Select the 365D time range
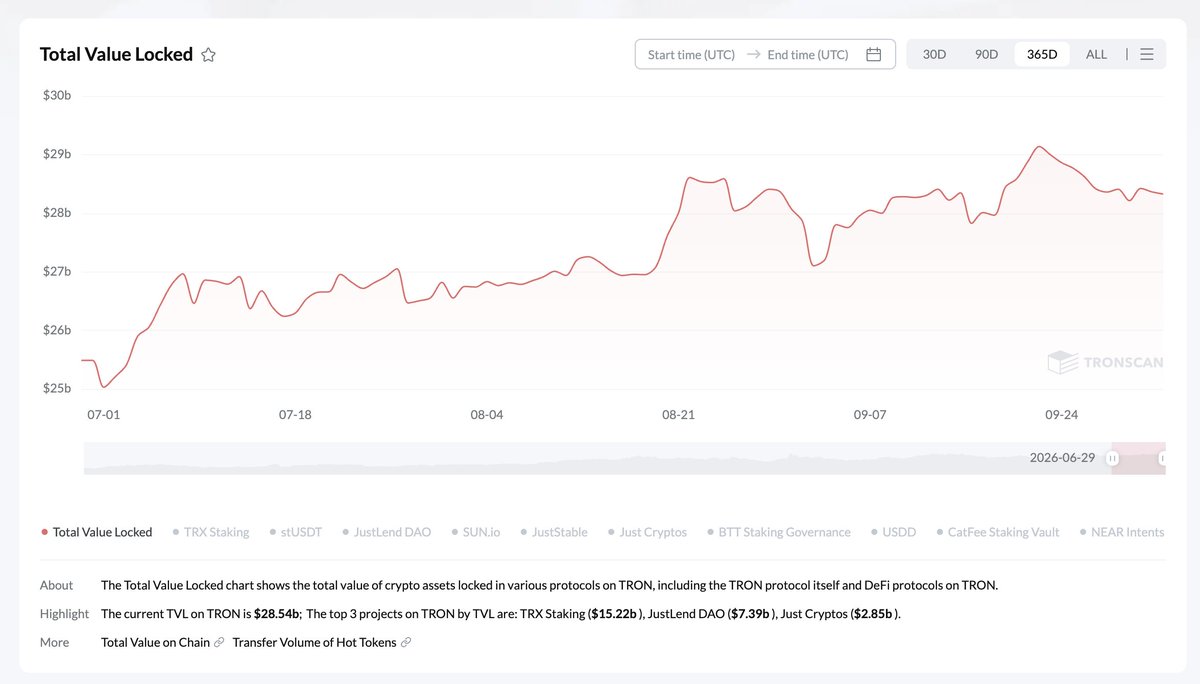Viewport: 1200px width, 684px height. point(1042,54)
